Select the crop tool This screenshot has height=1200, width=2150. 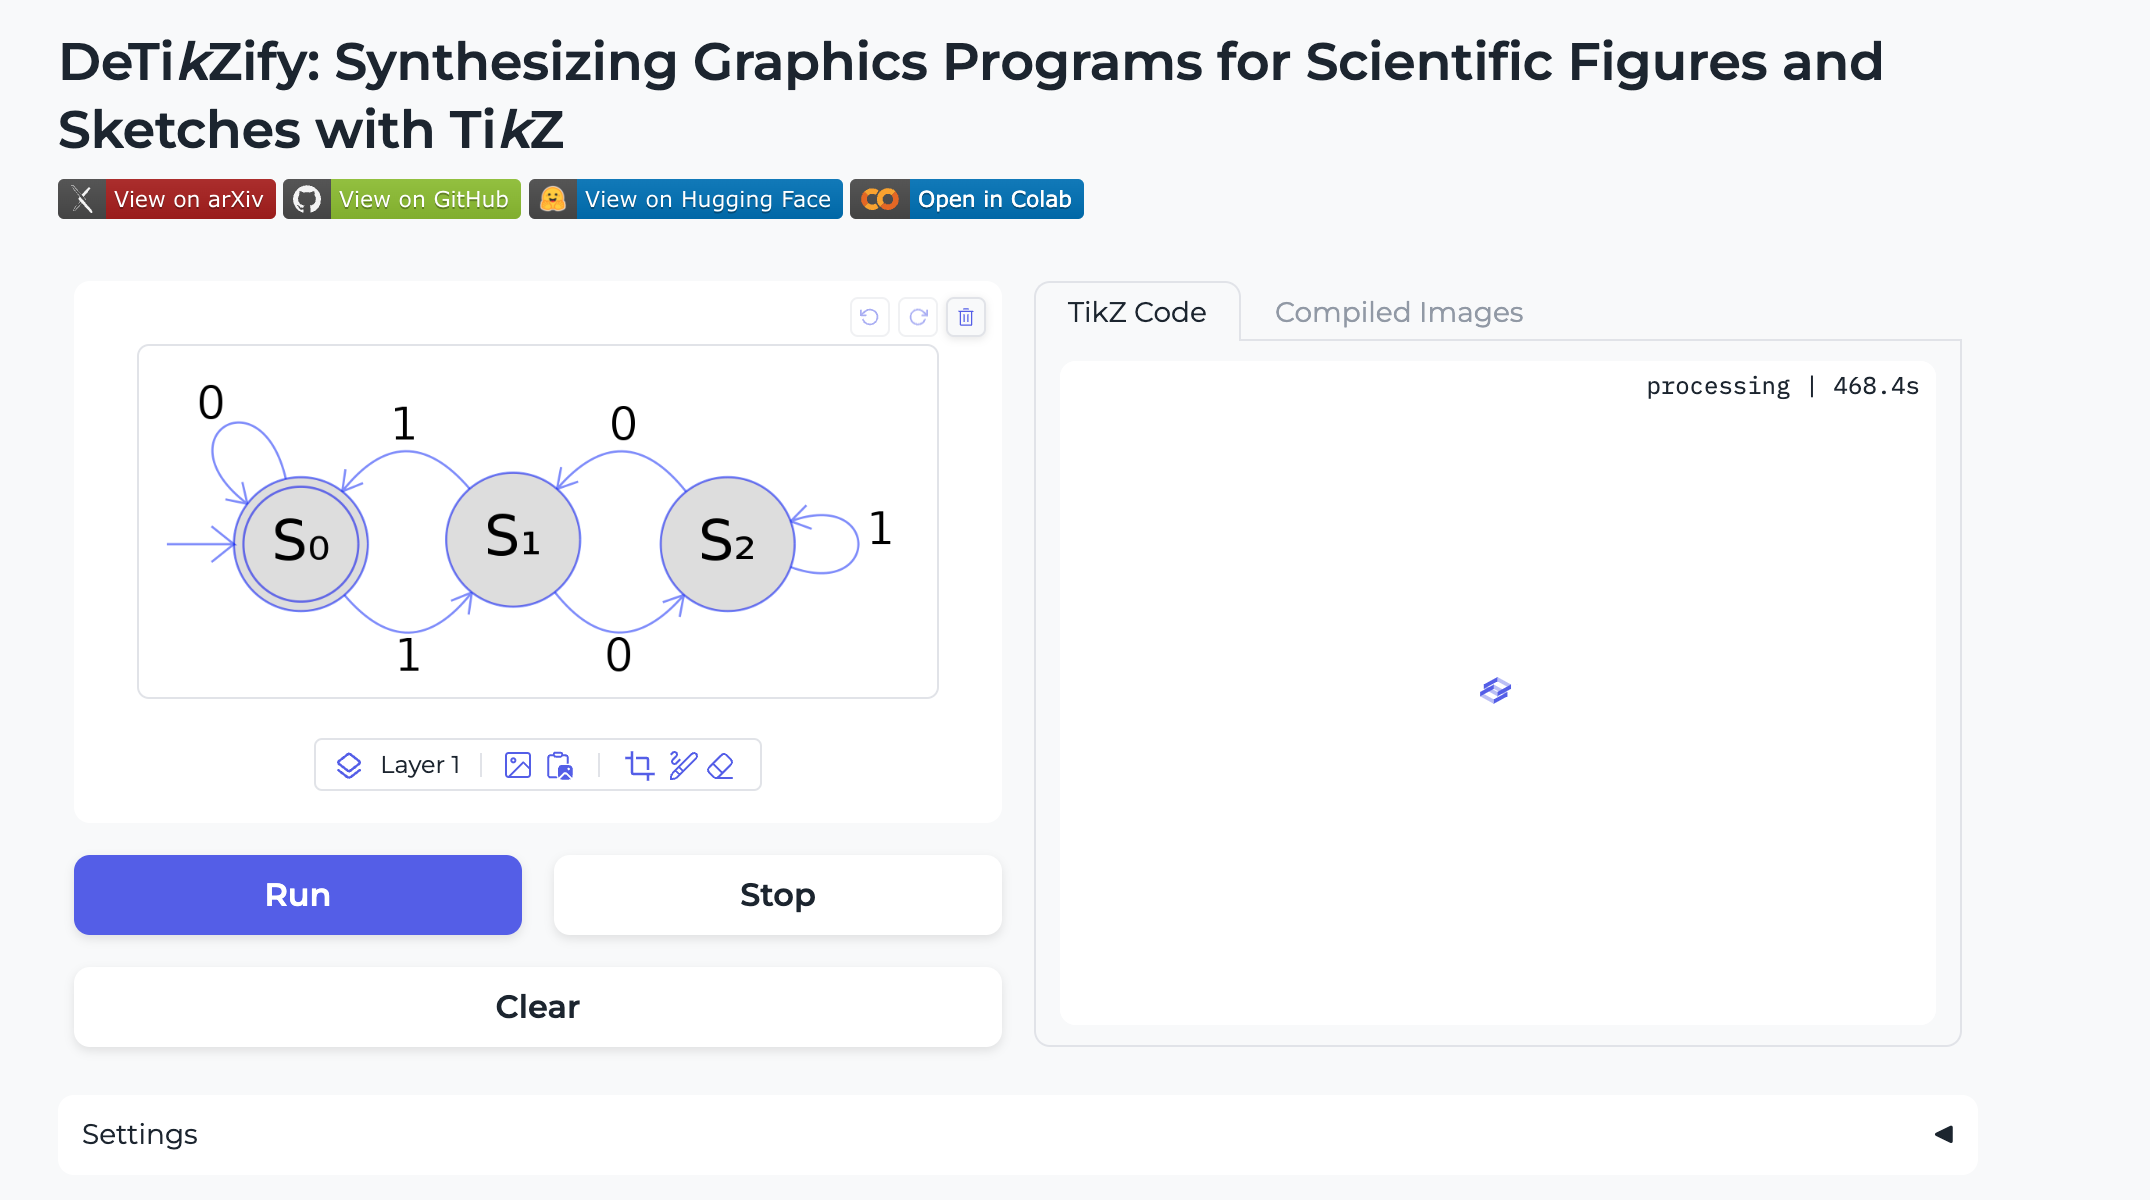[639, 765]
